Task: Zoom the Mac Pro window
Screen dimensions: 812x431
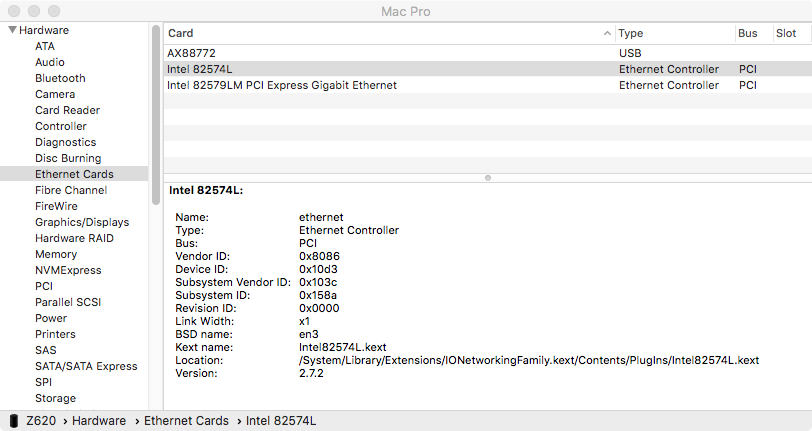Action: pyautogui.click(x=53, y=11)
